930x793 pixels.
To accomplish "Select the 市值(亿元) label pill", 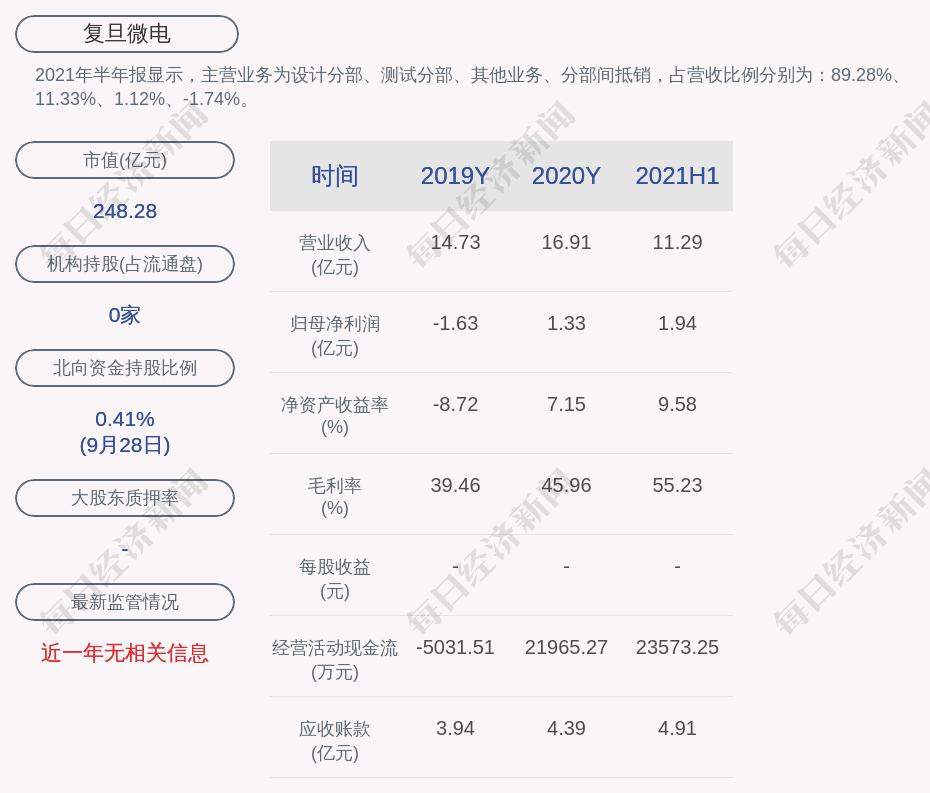I will 125,160.
